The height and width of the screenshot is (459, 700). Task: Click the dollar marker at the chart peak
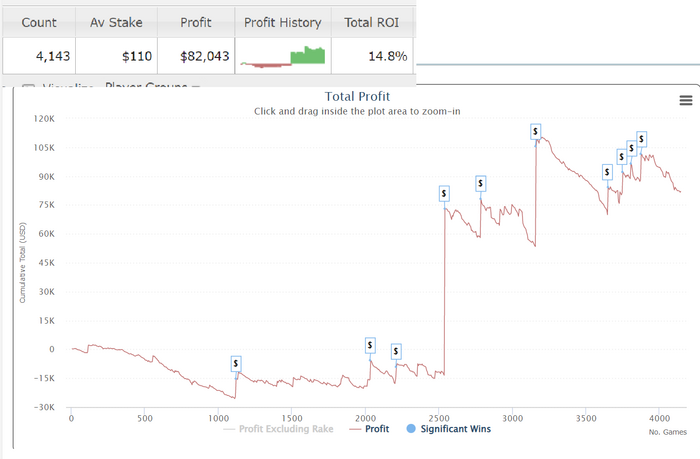pos(536,132)
